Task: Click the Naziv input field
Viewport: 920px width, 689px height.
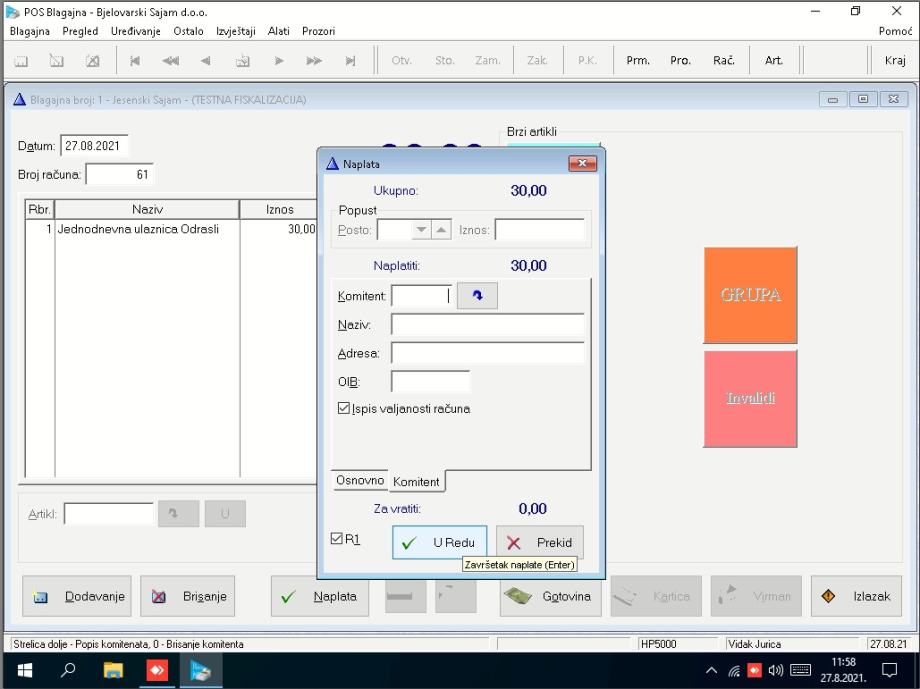Action: [487, 324]
